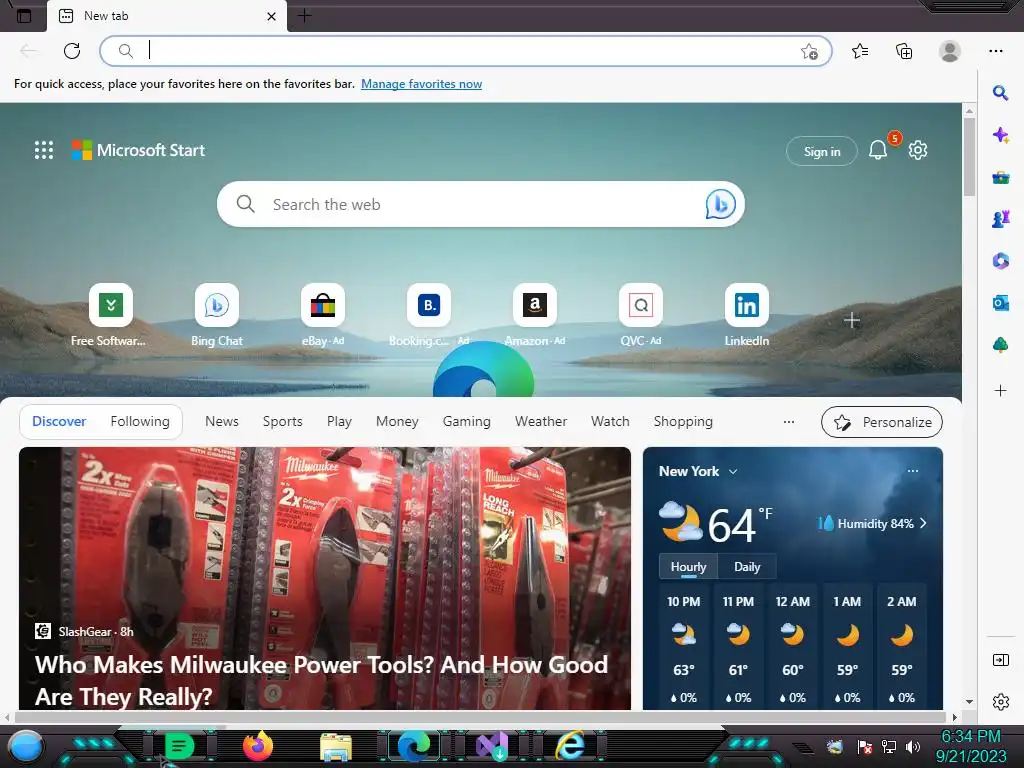Open the Start orb button
Image resolution: width=1024 pixels, height=768 pixels.
[x=26, y=746]
